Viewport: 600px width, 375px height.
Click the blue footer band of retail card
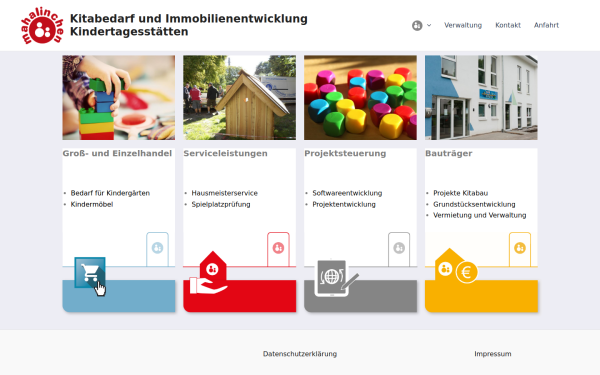click(119, 296)
